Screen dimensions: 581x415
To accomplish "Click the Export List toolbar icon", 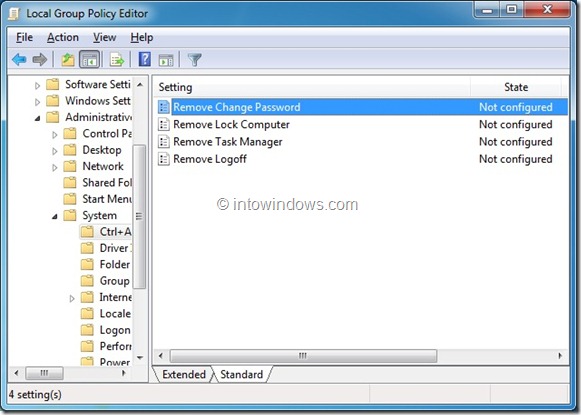I will 117,59.
